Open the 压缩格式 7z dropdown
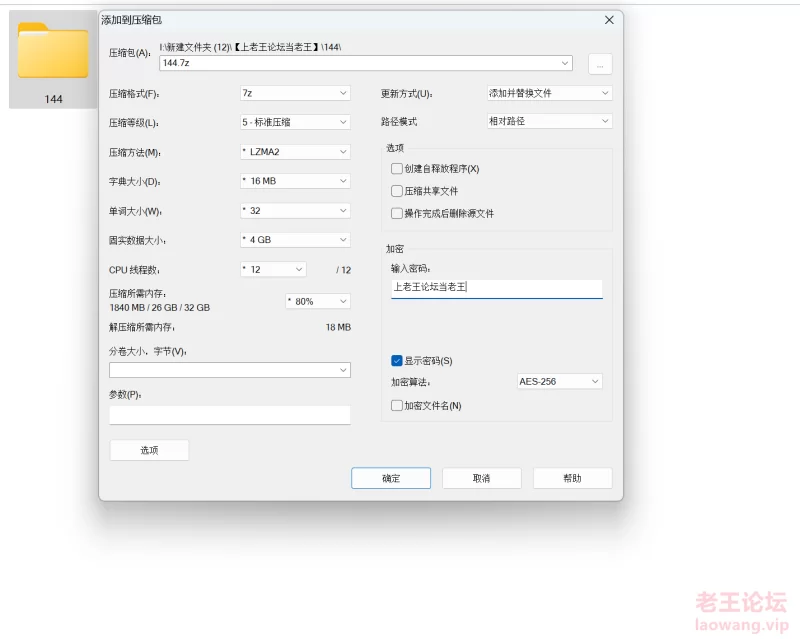The image size is (800, 639). click(295, 93)
